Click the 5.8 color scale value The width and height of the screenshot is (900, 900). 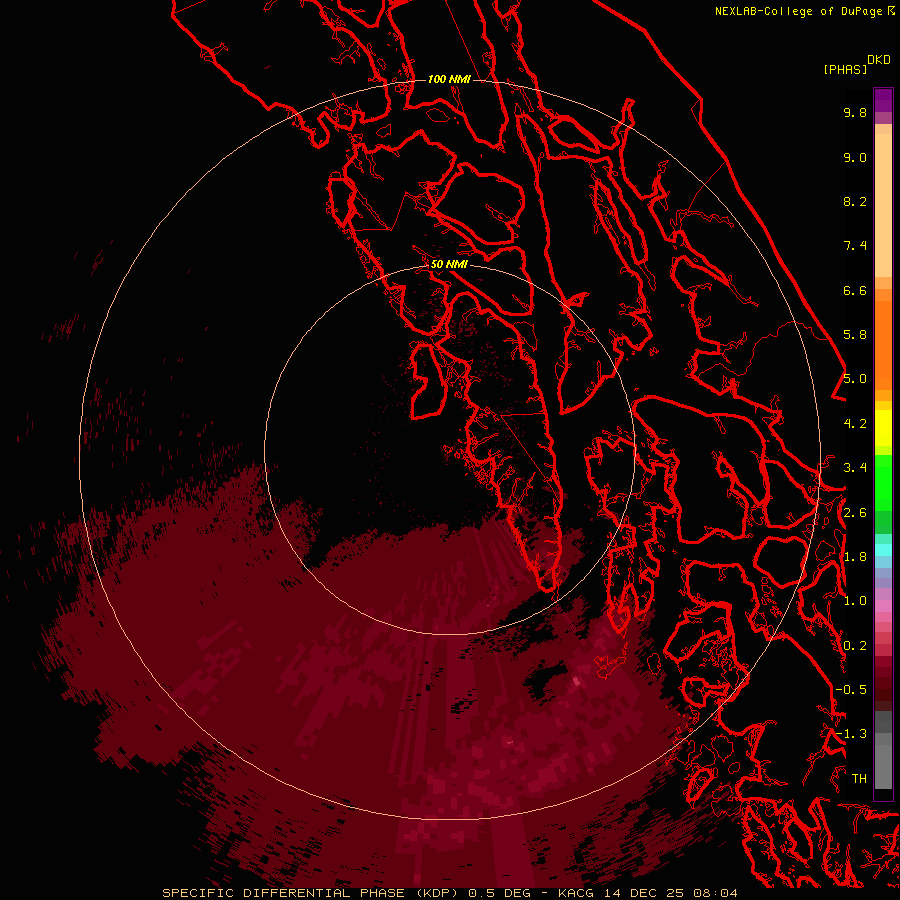[855, 335]
